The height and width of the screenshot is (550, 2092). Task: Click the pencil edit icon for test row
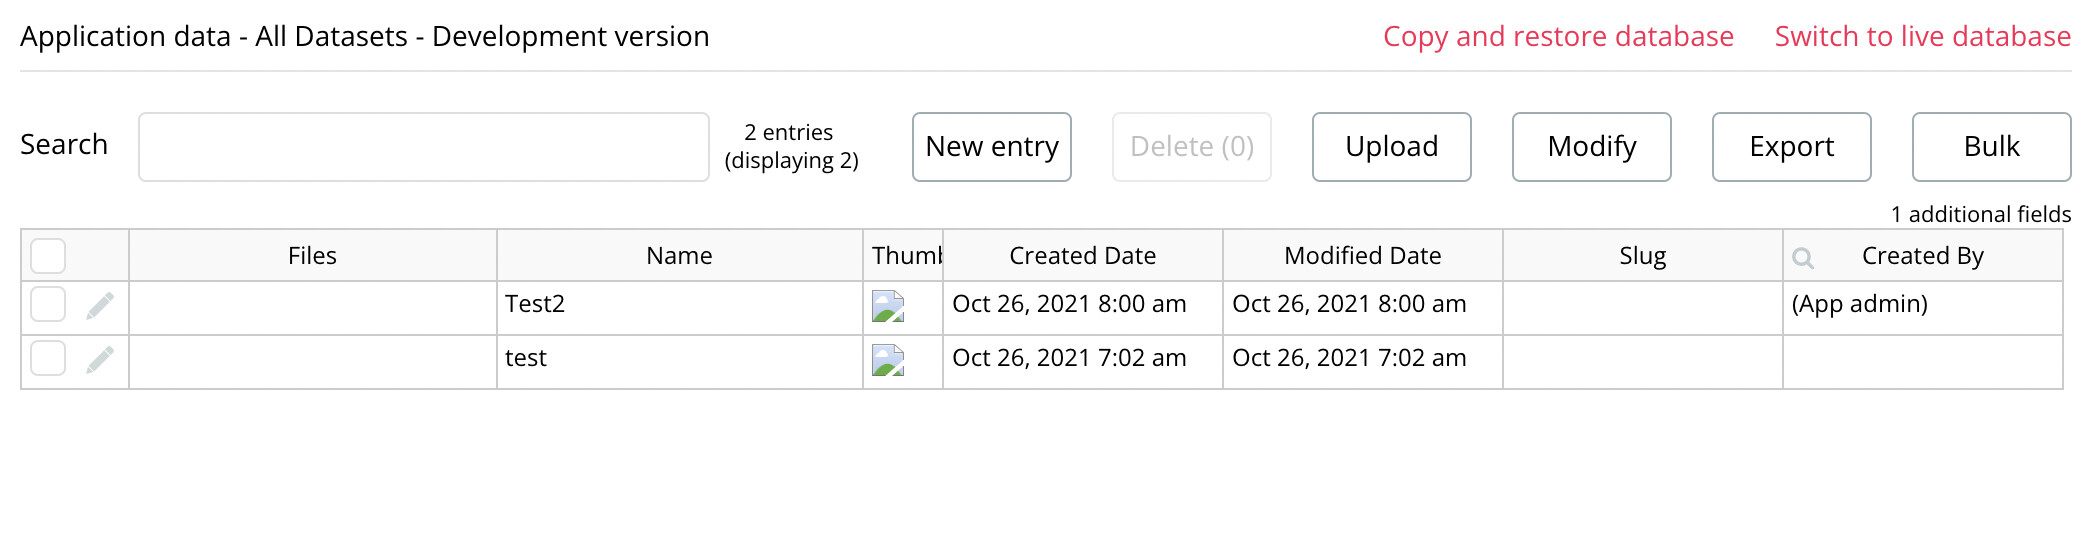tap(100, 359)
